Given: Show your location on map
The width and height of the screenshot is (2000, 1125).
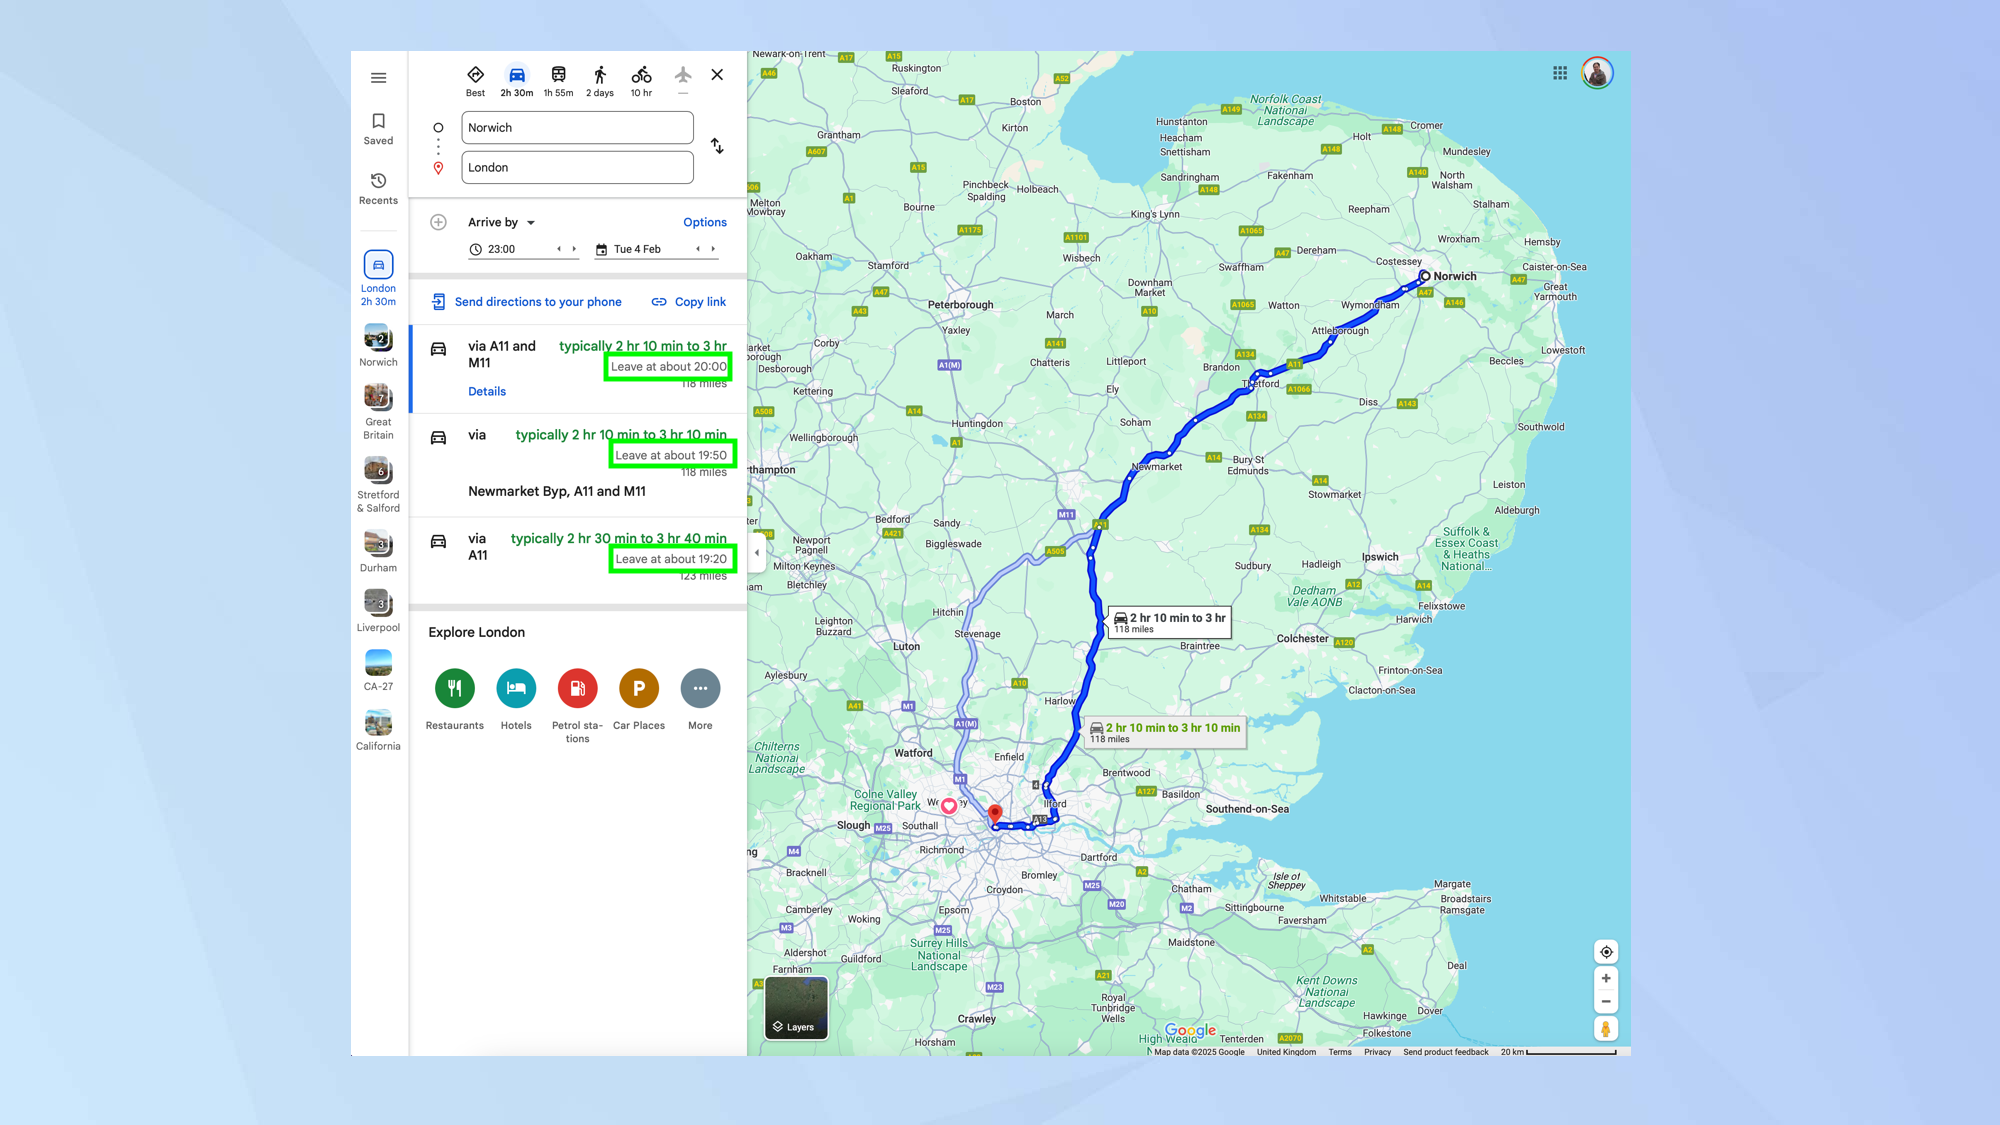Looking at the screenshot, I should coord(1606,952).
